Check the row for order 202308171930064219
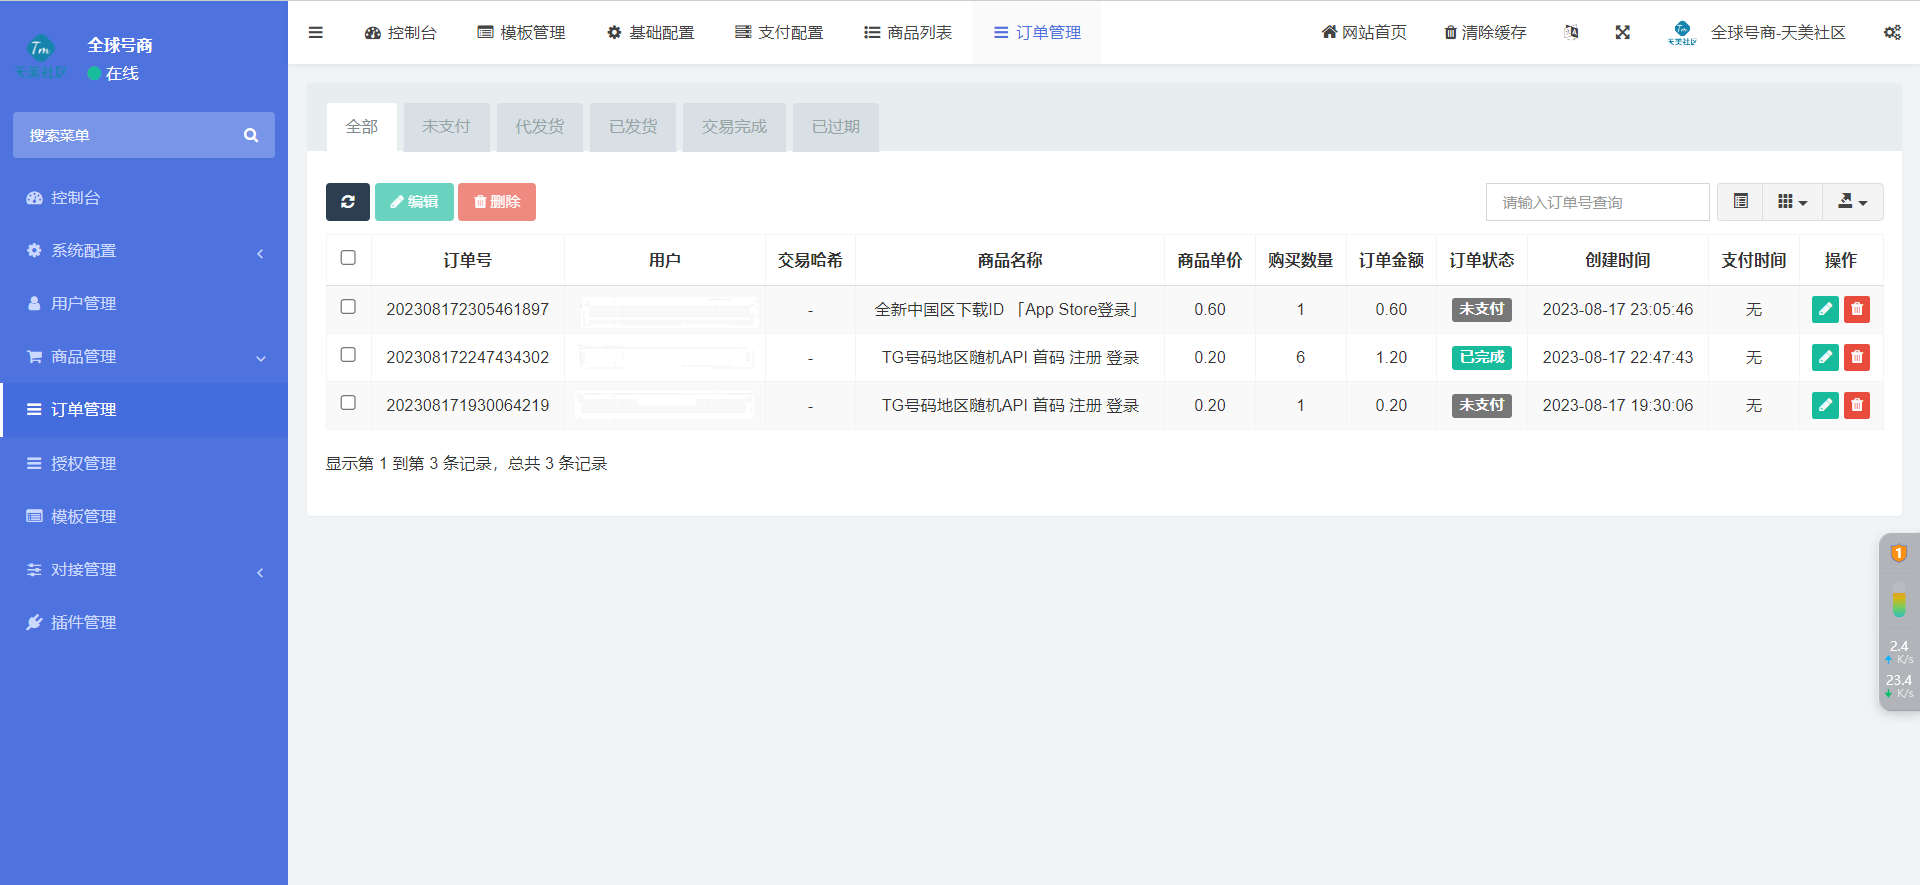 (348, 403)
